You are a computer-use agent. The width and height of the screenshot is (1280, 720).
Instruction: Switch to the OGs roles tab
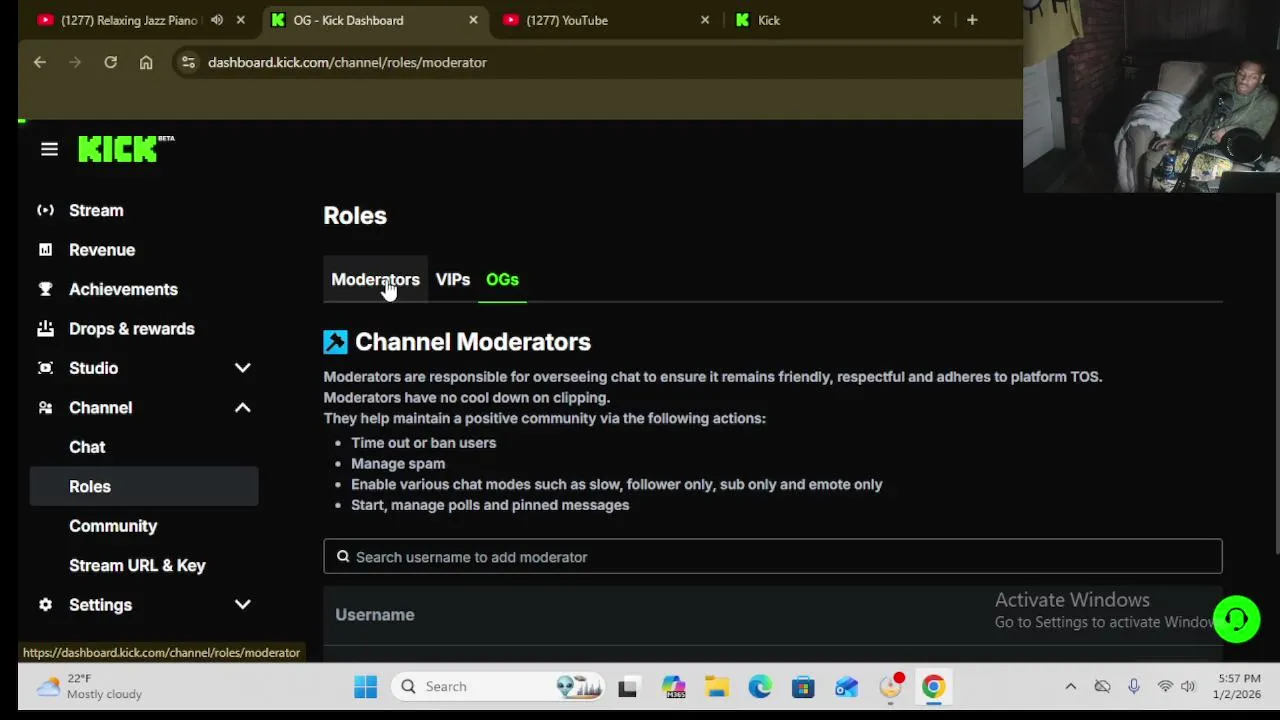pyautogui.click(x=502, y=280)
